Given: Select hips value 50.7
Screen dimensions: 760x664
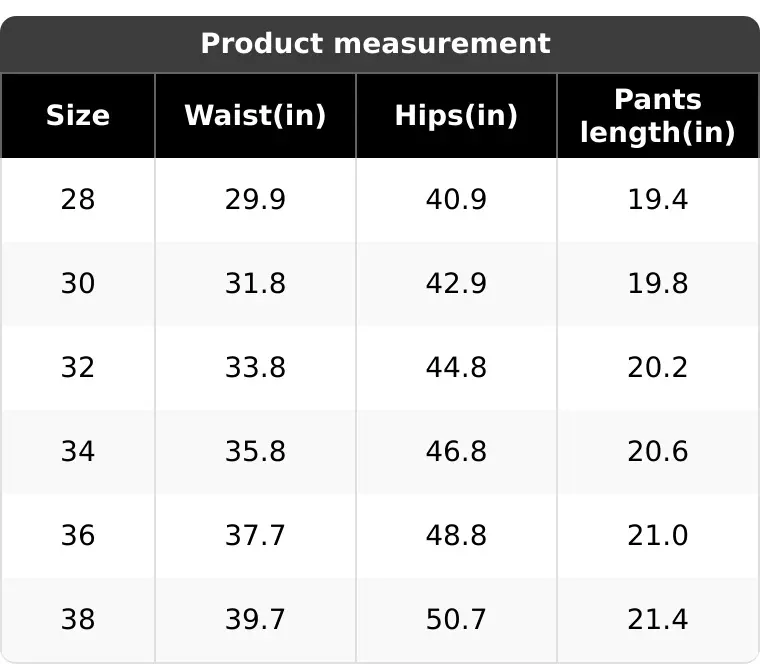Looking at the screenshot, I should click(456, 619).
